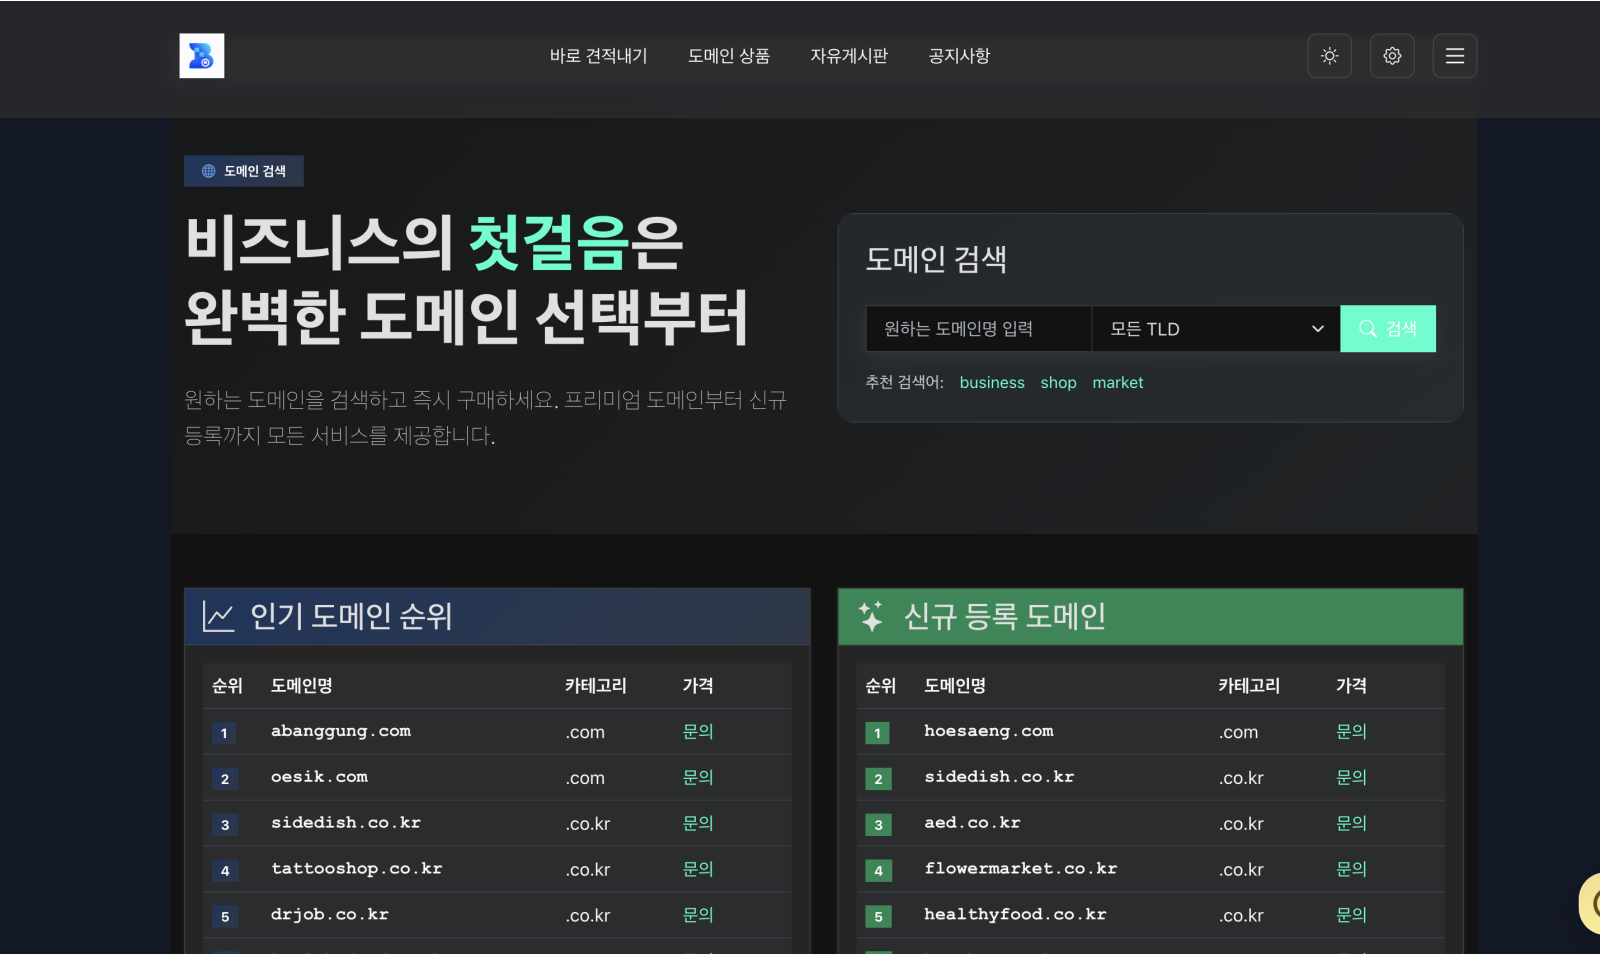Image resolution: width=1600 pixels, height=954 pixels.
Task: Click the chart icon beside 인기 도메인 순위
Action: click(x=218, y=616)
